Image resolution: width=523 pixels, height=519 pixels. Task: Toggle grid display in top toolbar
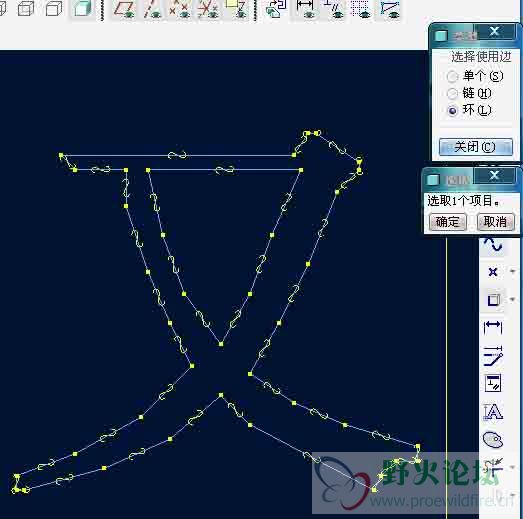pyautogui.click(x=361, y=8)
